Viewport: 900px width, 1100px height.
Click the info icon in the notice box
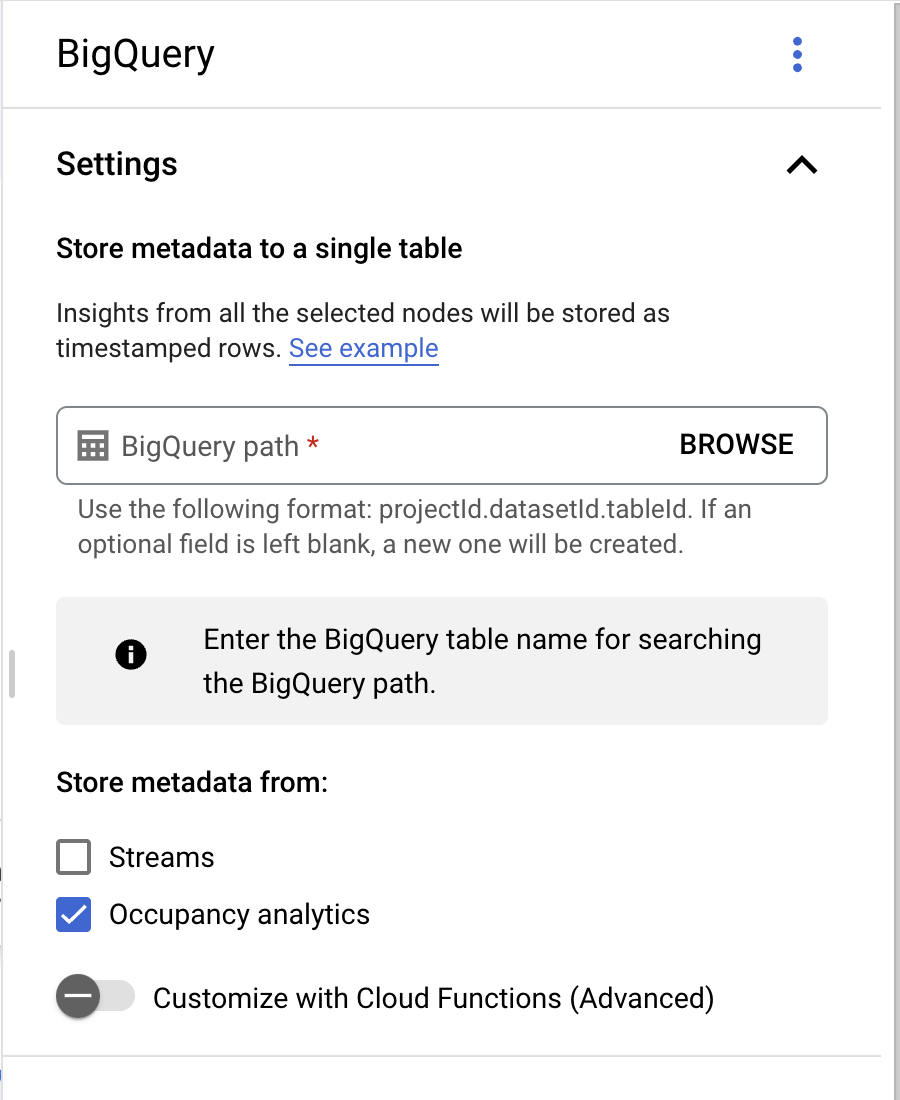131,655
